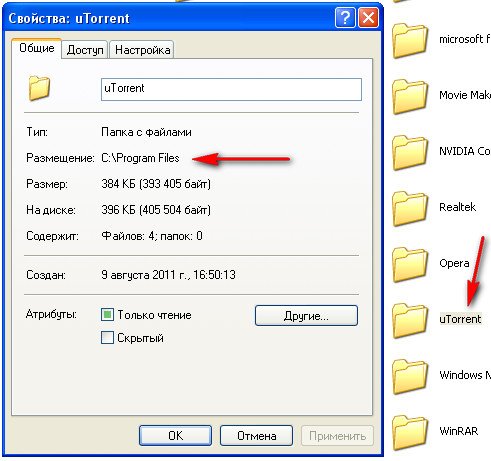
Task: Enable the Скрытый attribute checkbox
Action: click(x=107, y=338)
